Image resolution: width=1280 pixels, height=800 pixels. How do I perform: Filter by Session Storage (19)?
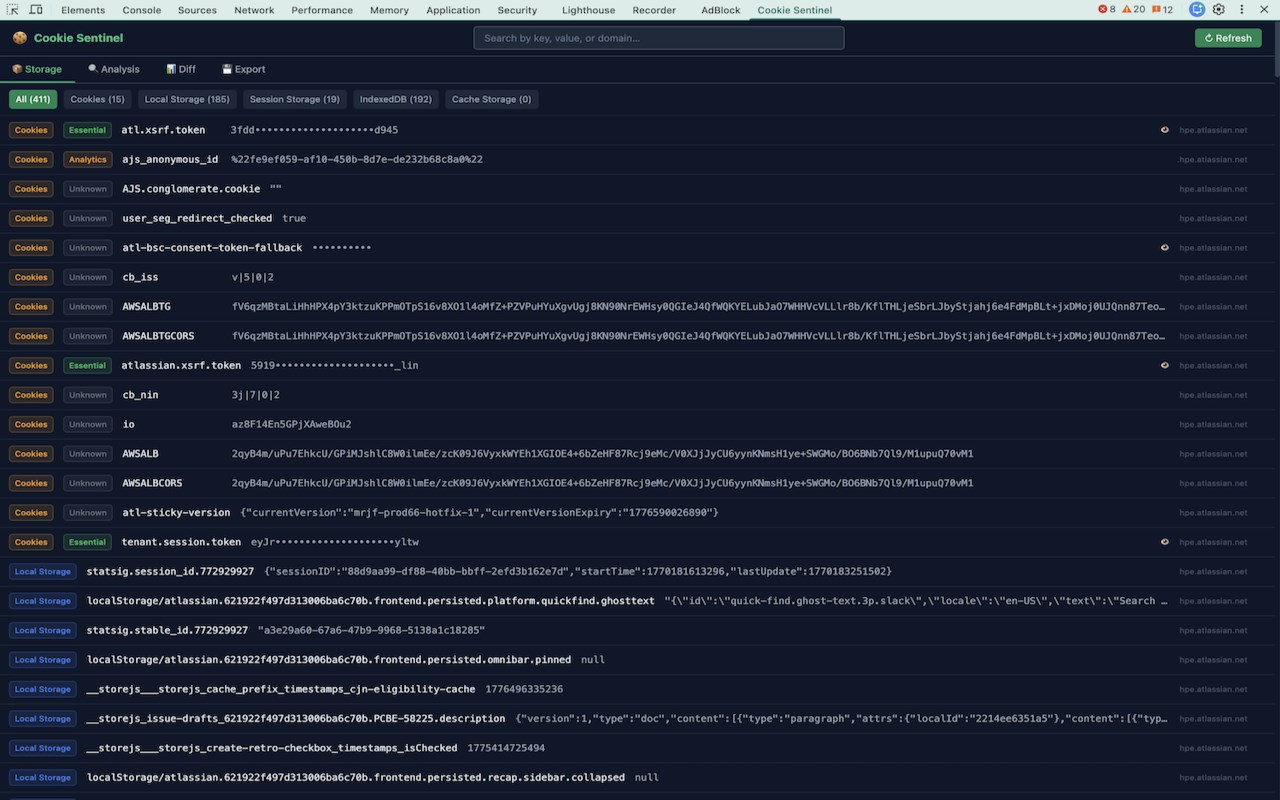tap(295, 99)
